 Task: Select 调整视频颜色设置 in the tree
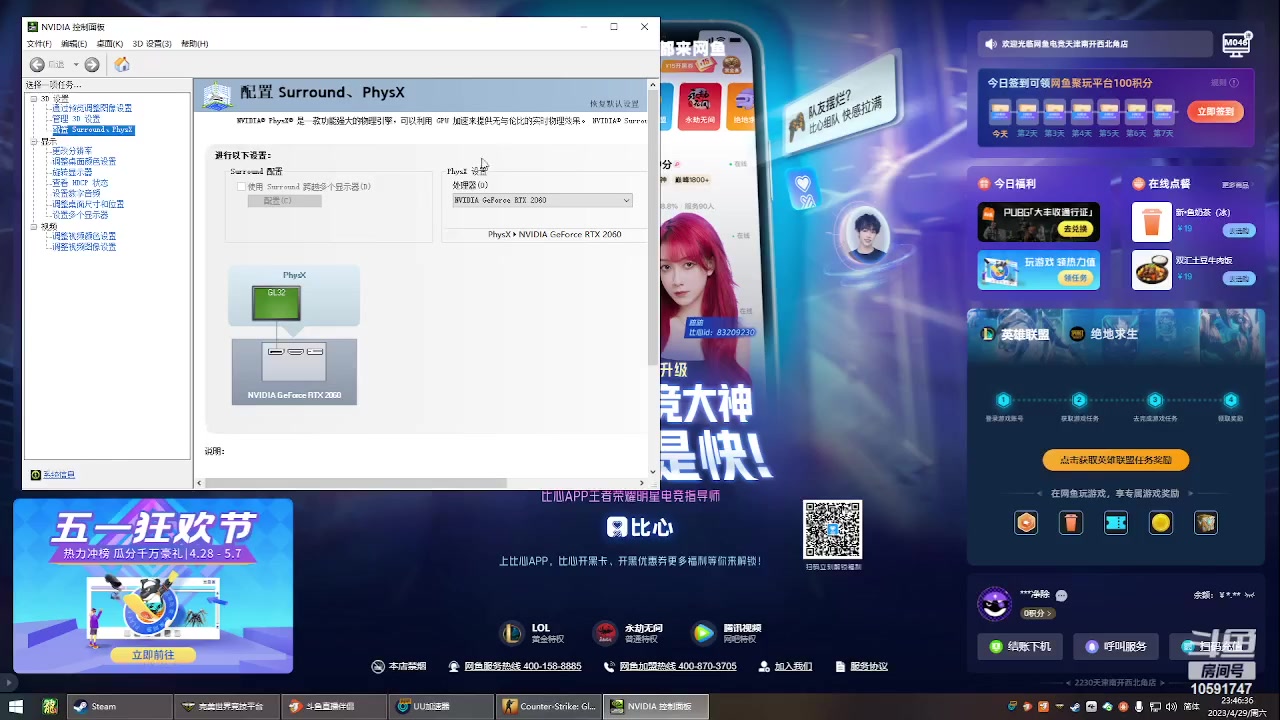tap(84, 236)
